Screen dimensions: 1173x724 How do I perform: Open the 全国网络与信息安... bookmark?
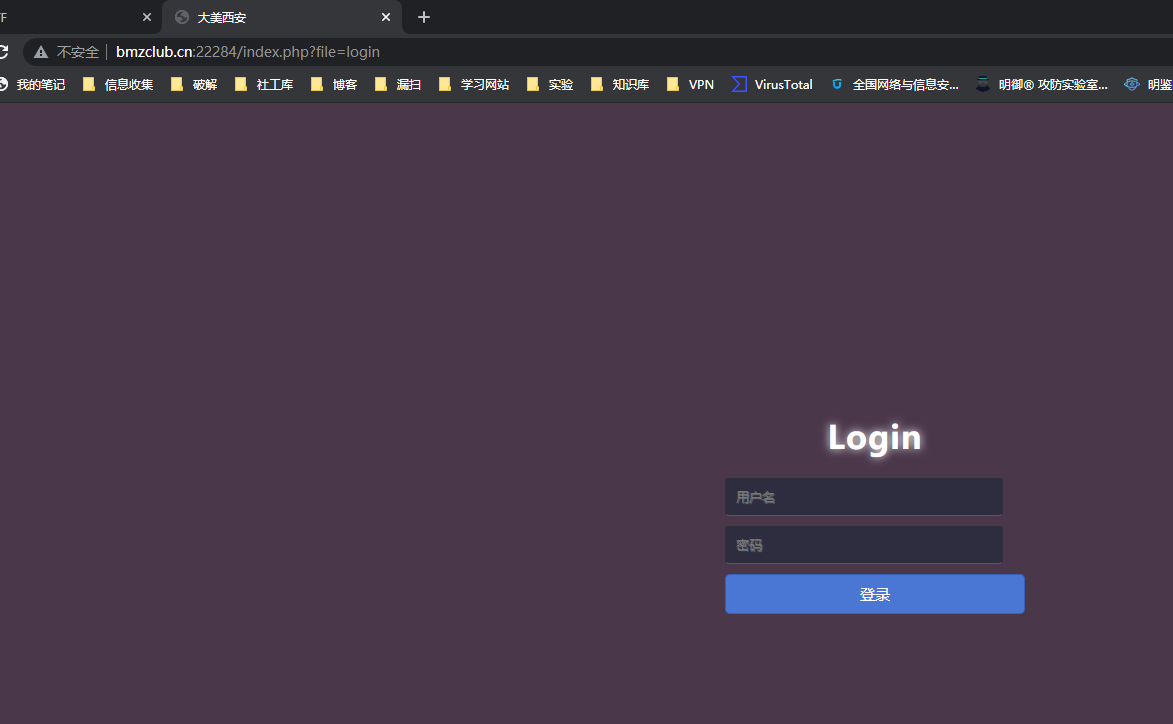(895, 85)
